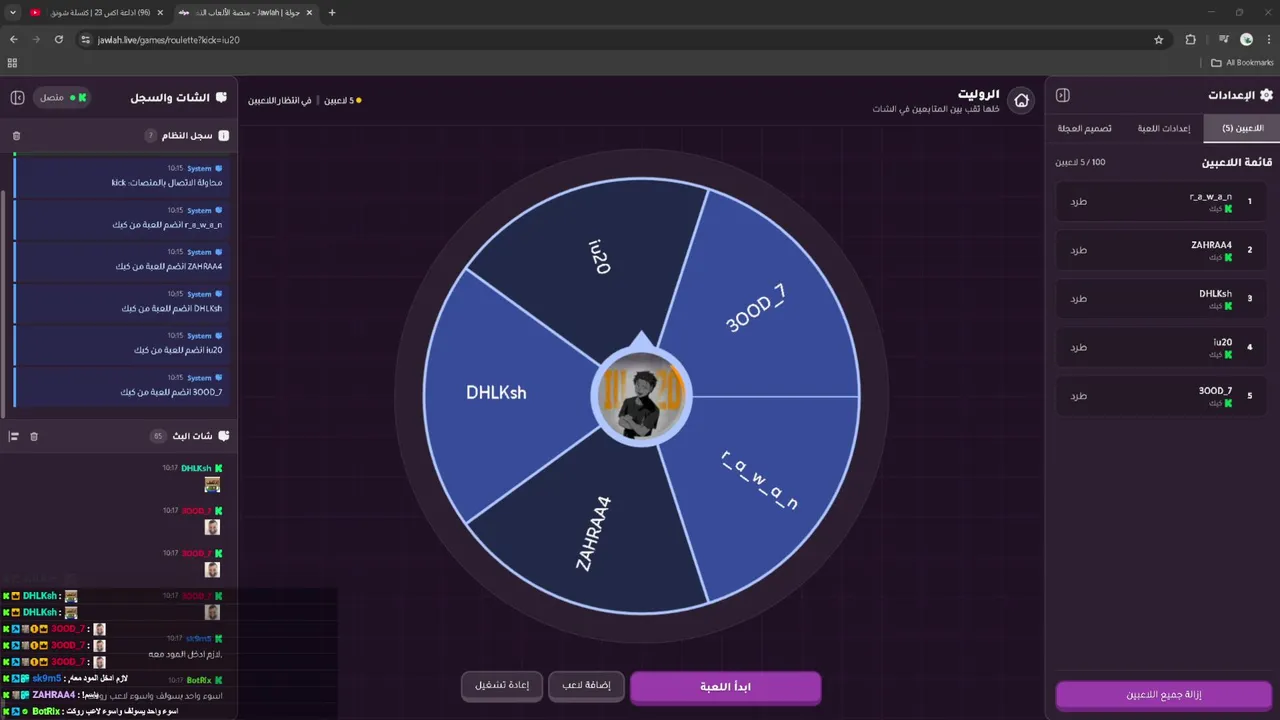Click the 100 / 5 players counter

[1080, 162]
